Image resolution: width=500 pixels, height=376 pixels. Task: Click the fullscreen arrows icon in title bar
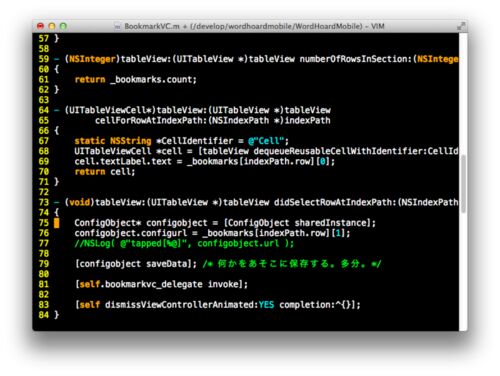[x=461, y=26]
